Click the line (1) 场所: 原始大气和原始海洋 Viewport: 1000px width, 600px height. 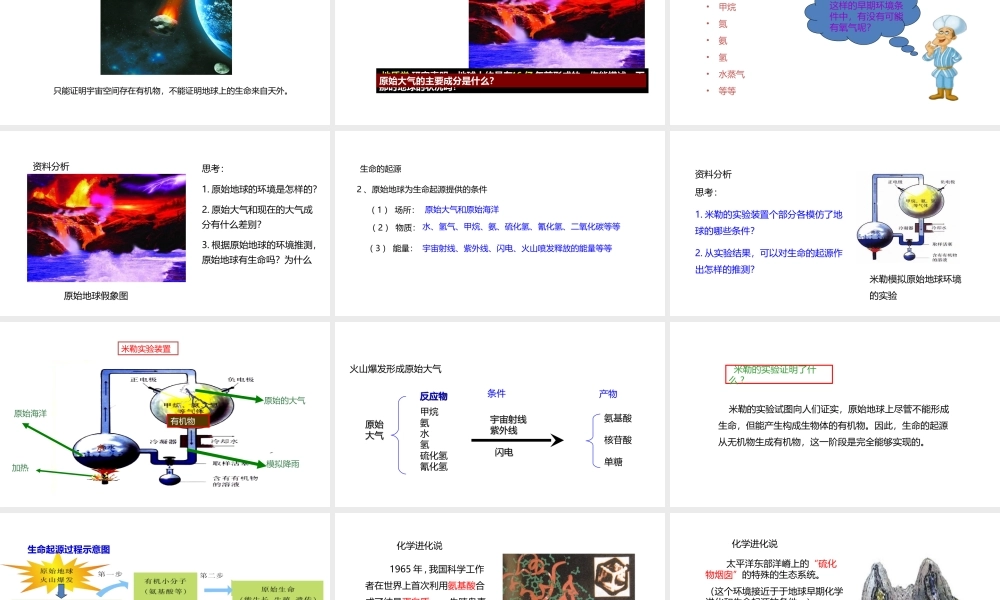pyautogui.click(x=435, y=209)
